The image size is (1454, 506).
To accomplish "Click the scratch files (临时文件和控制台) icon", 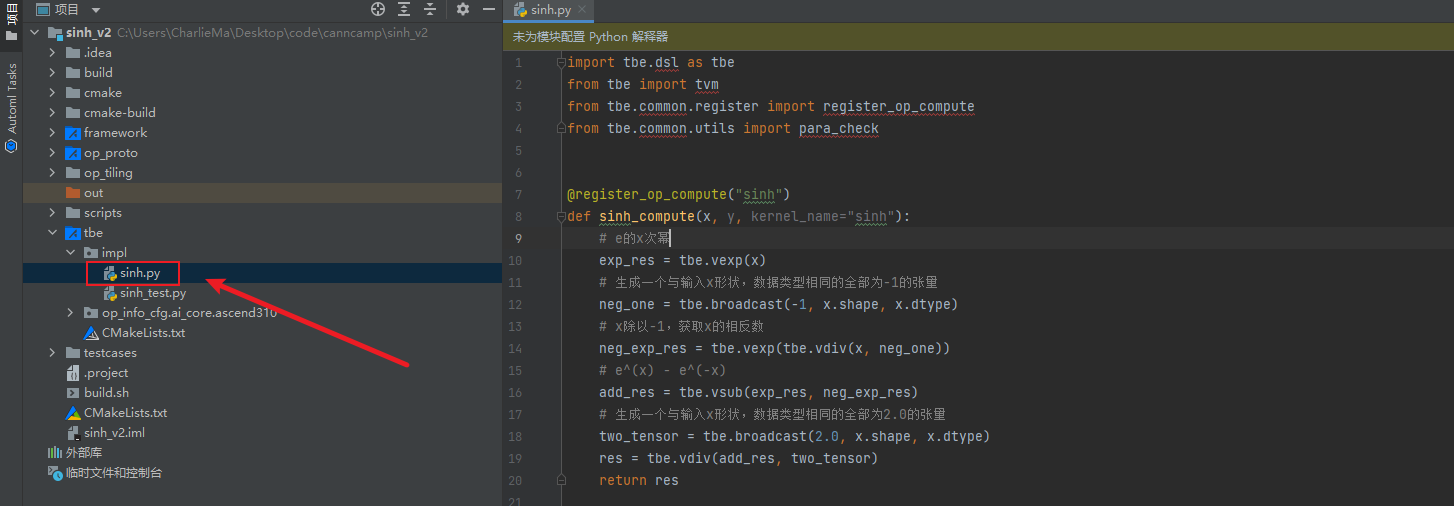I will click(x=55, y=473).
